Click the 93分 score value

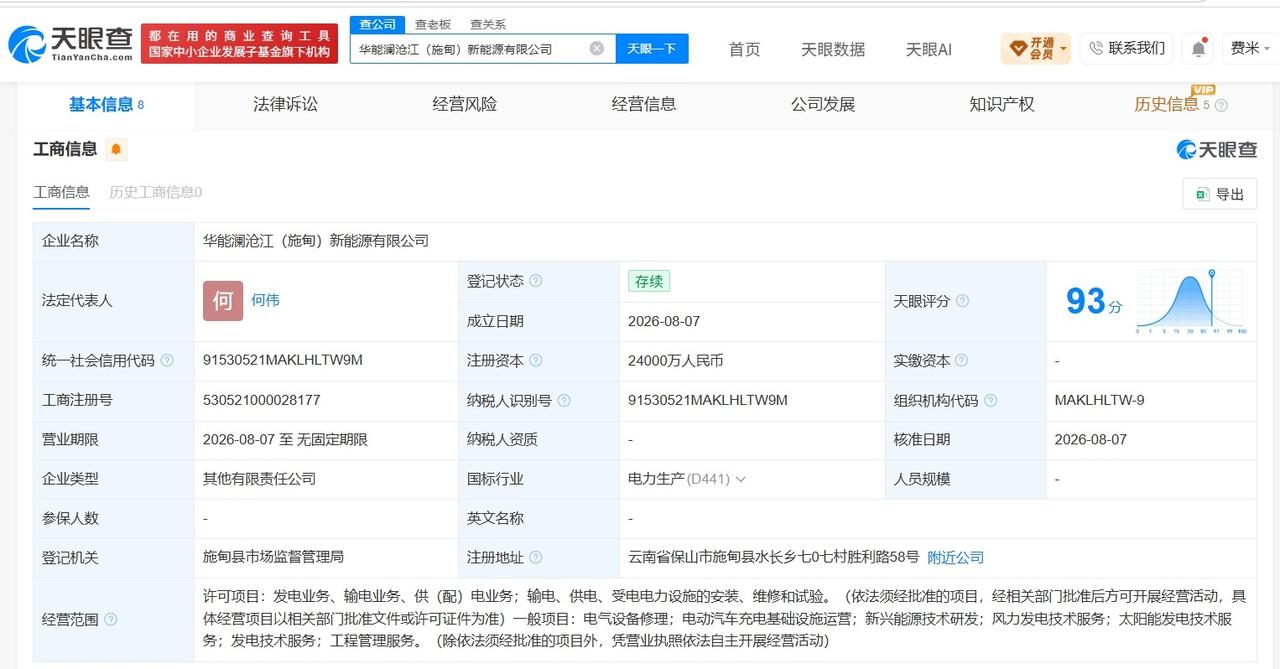click(1094, 301)
